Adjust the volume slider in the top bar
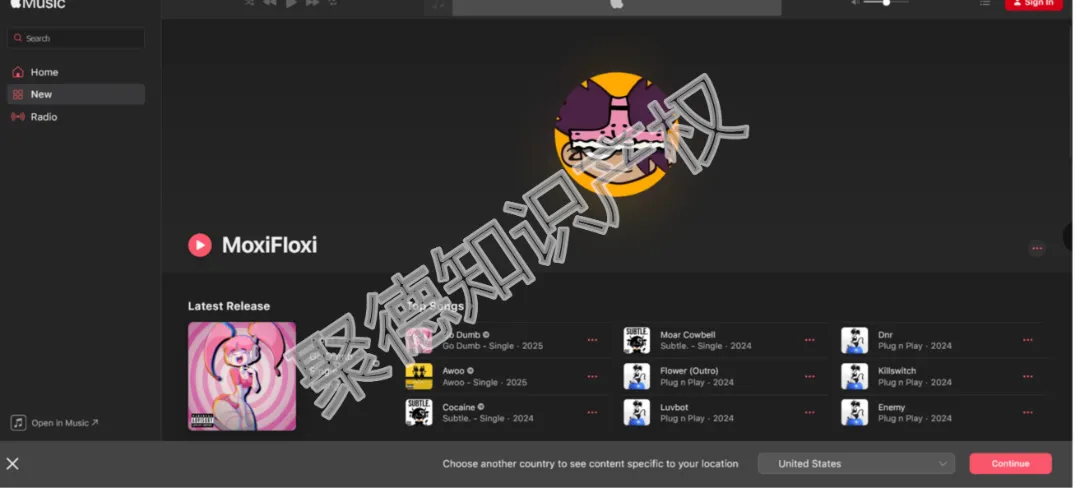1080x491 pixels. click(x=886, y=3)
